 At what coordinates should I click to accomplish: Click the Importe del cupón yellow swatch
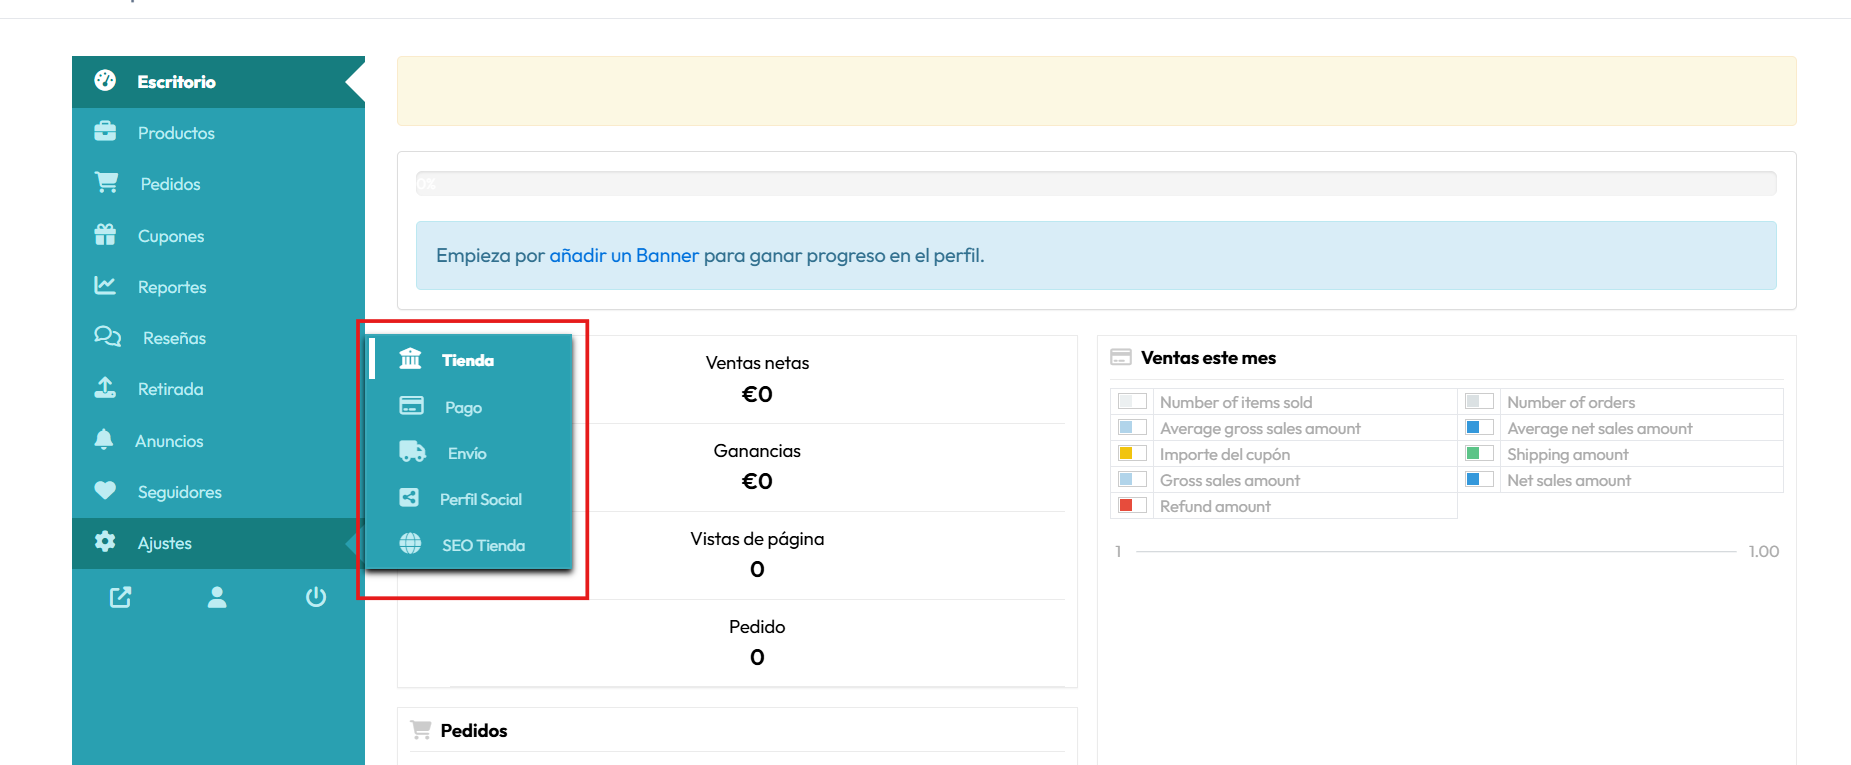pyautogui.click(x=1131, y=454)
